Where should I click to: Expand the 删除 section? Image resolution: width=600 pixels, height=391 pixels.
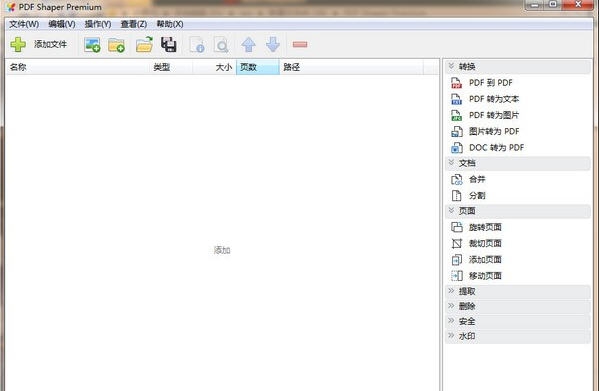518,306
